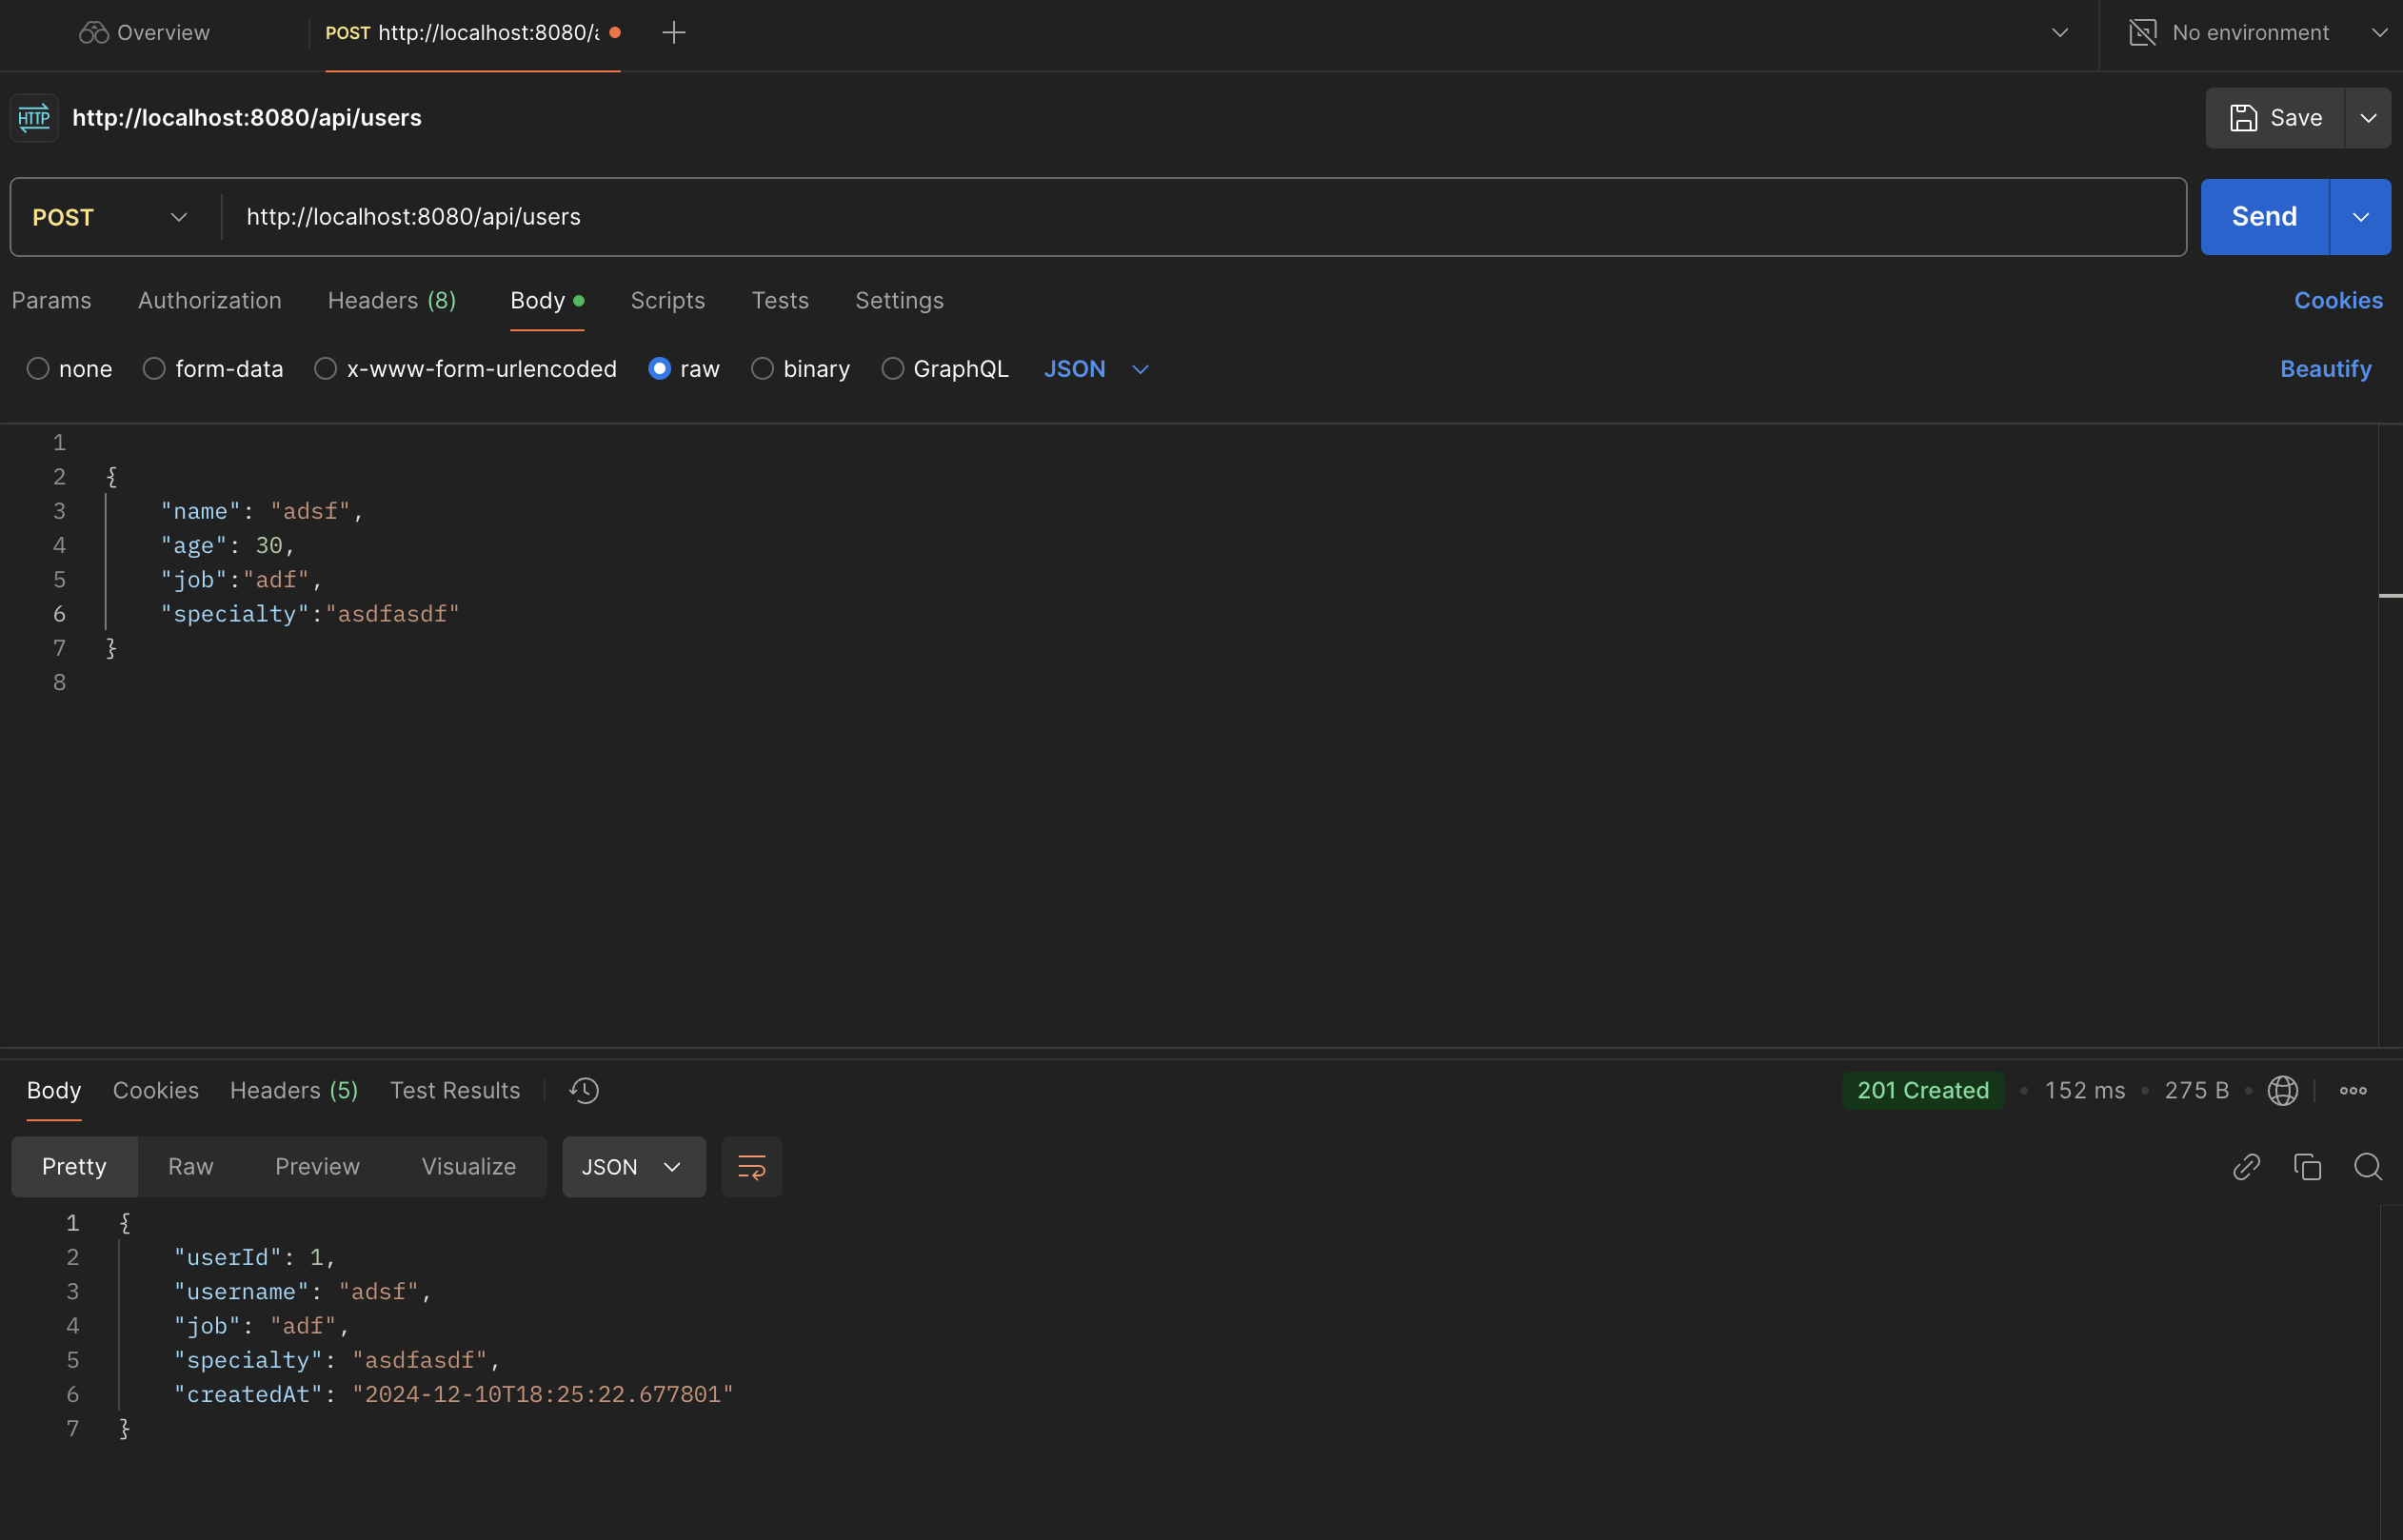Open the Raw response view tab
The height and width of the screenshot is (1540, 2403).
(190, 1167)
